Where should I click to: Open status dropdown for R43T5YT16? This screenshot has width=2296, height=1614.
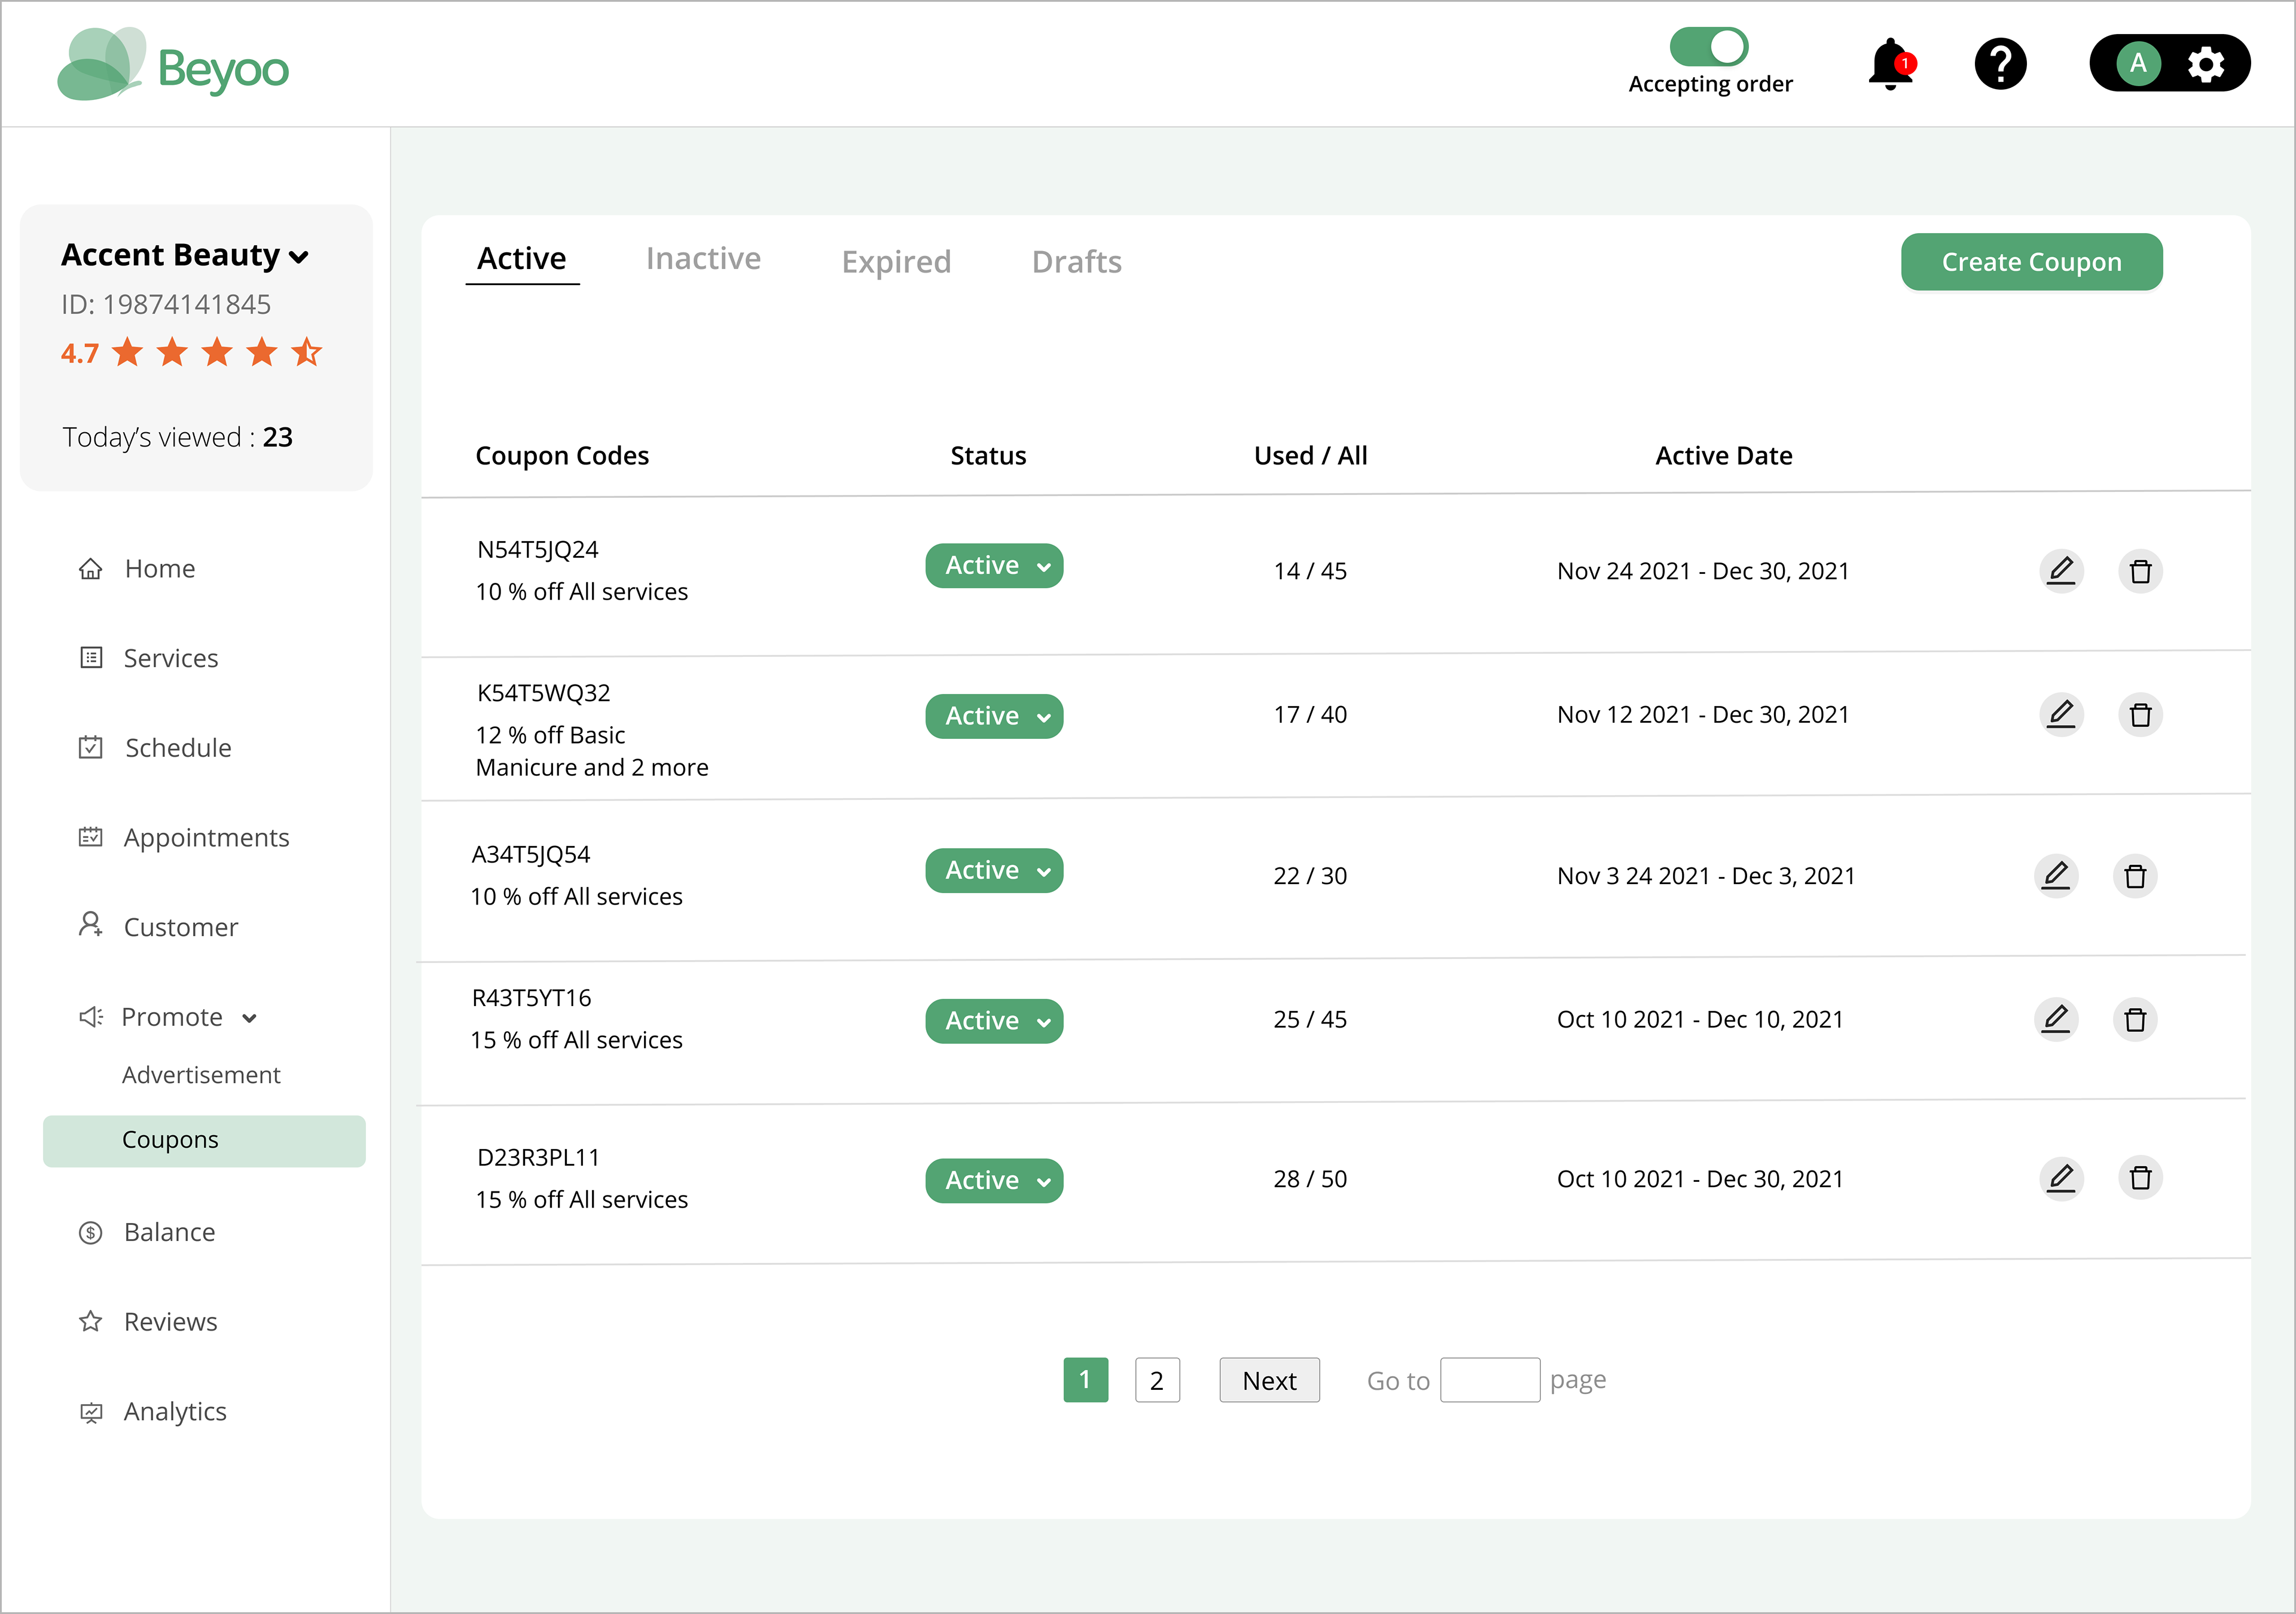click(994, 1022)
